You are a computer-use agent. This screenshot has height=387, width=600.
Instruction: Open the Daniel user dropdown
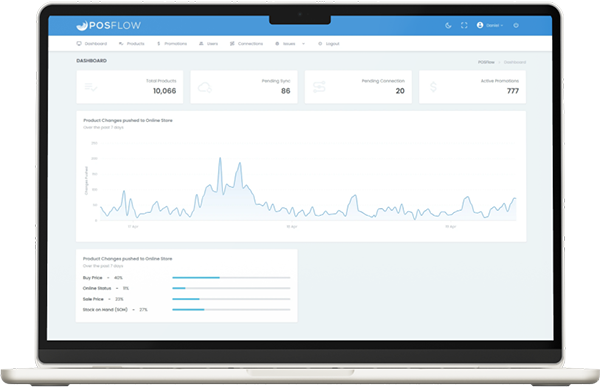pos(490,25)
